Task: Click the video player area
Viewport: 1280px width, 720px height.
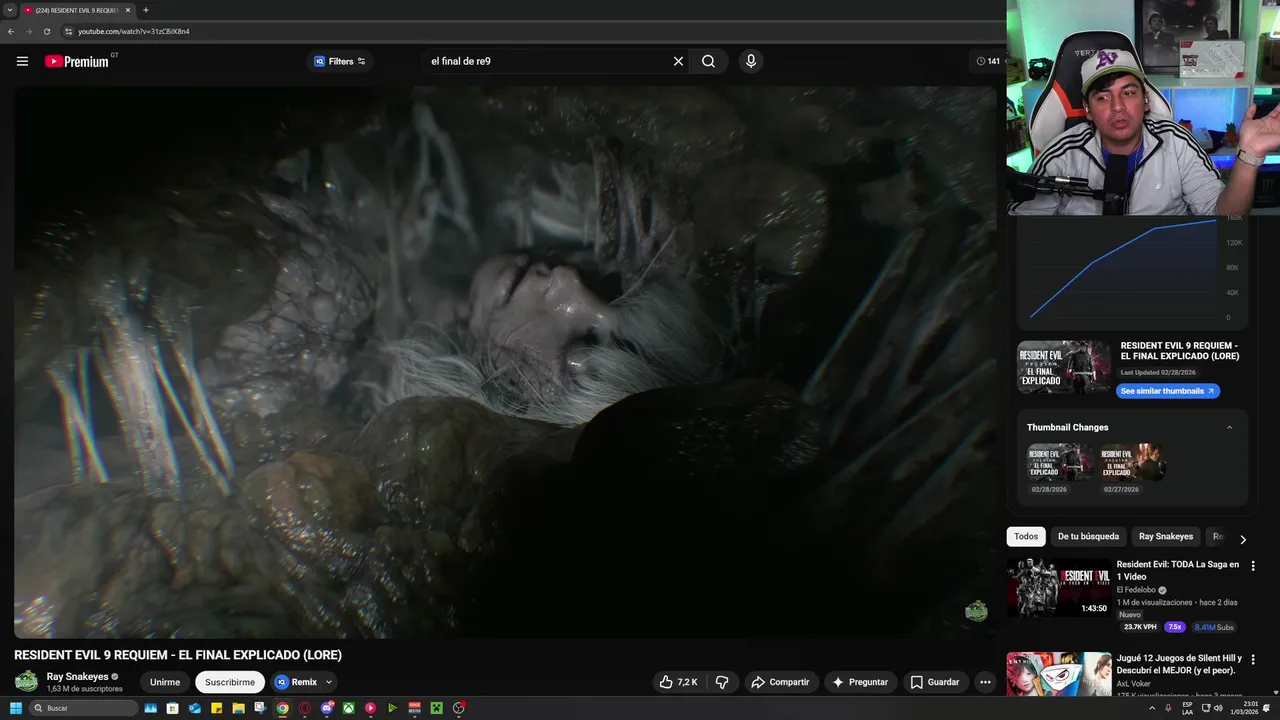Action: point(506,361)
